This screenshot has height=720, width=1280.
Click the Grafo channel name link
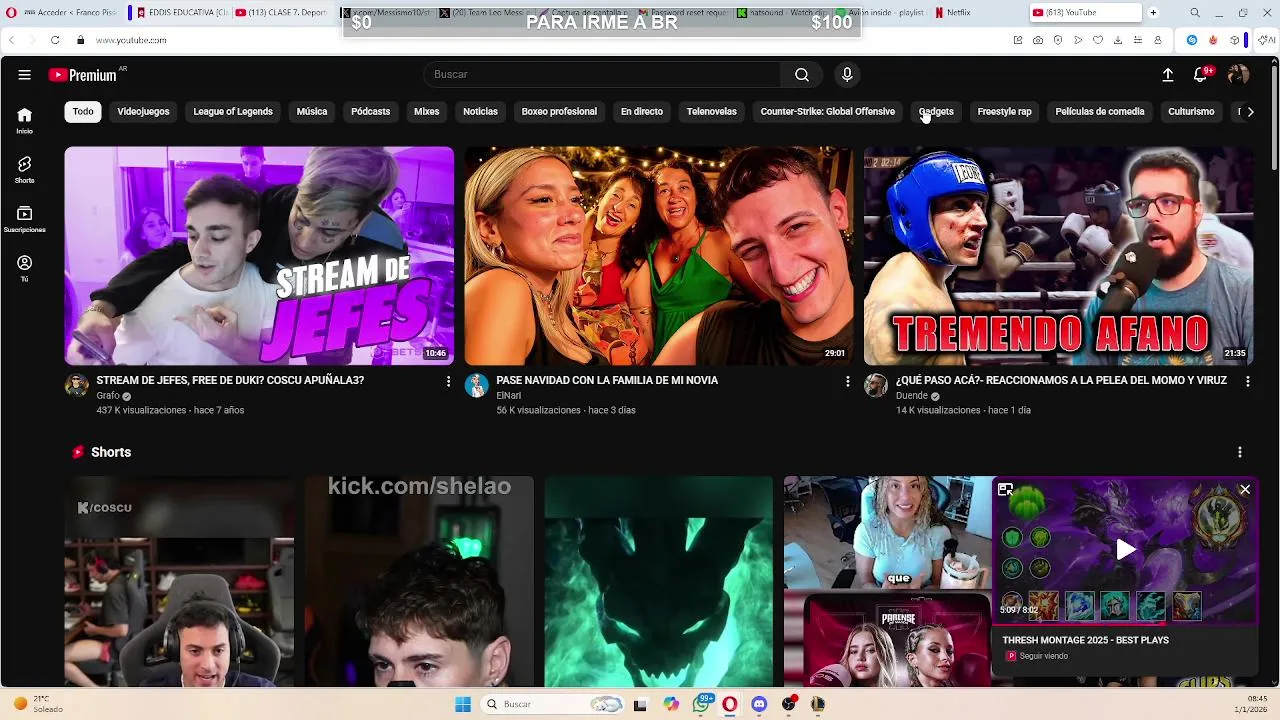[x=108, y=396]
